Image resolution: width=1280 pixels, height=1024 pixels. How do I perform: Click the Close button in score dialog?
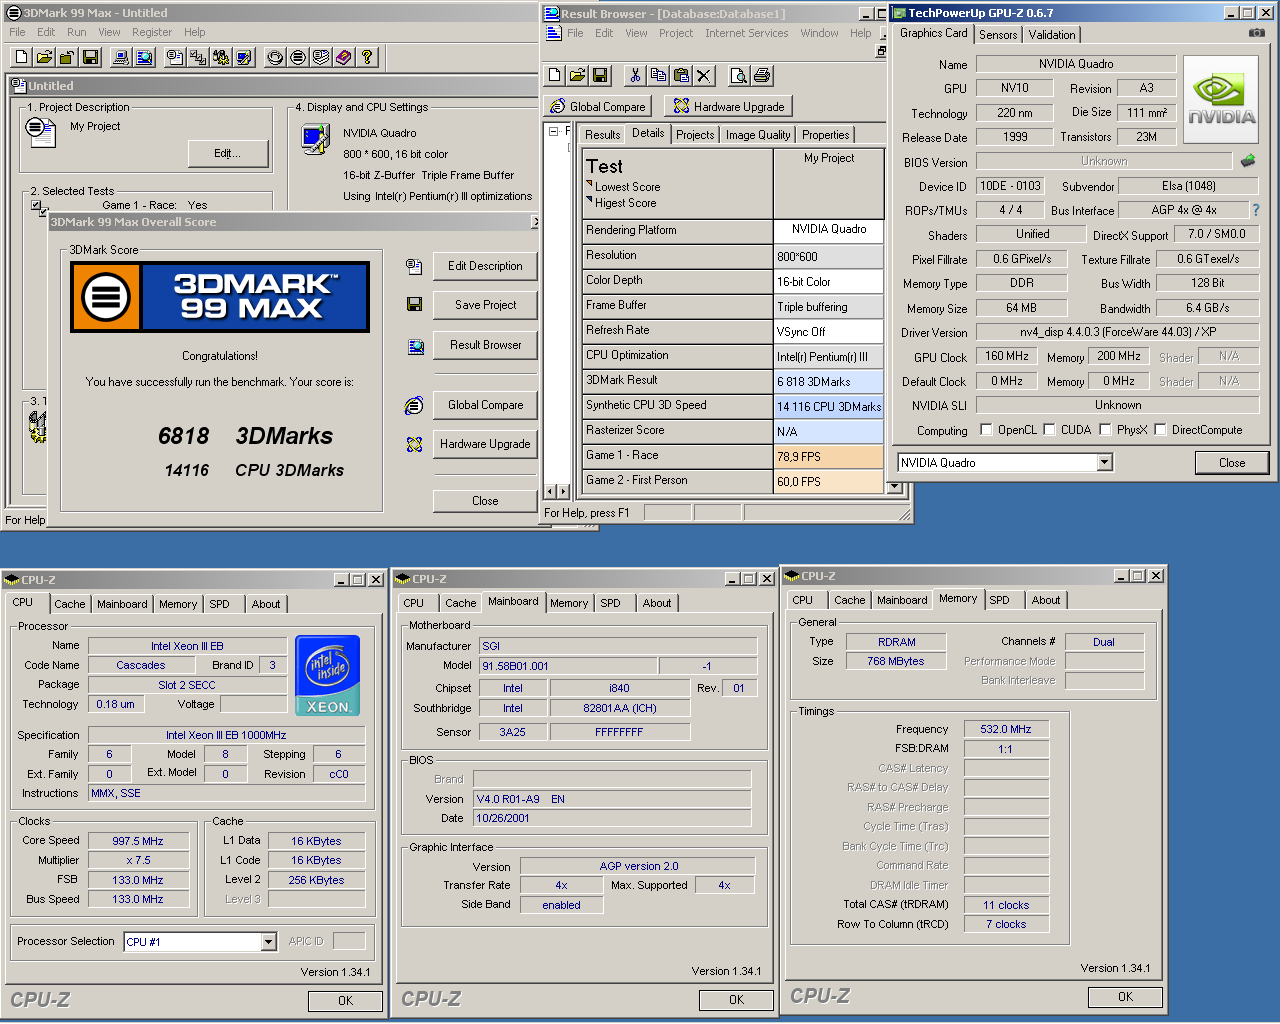(x=485, y=501)
